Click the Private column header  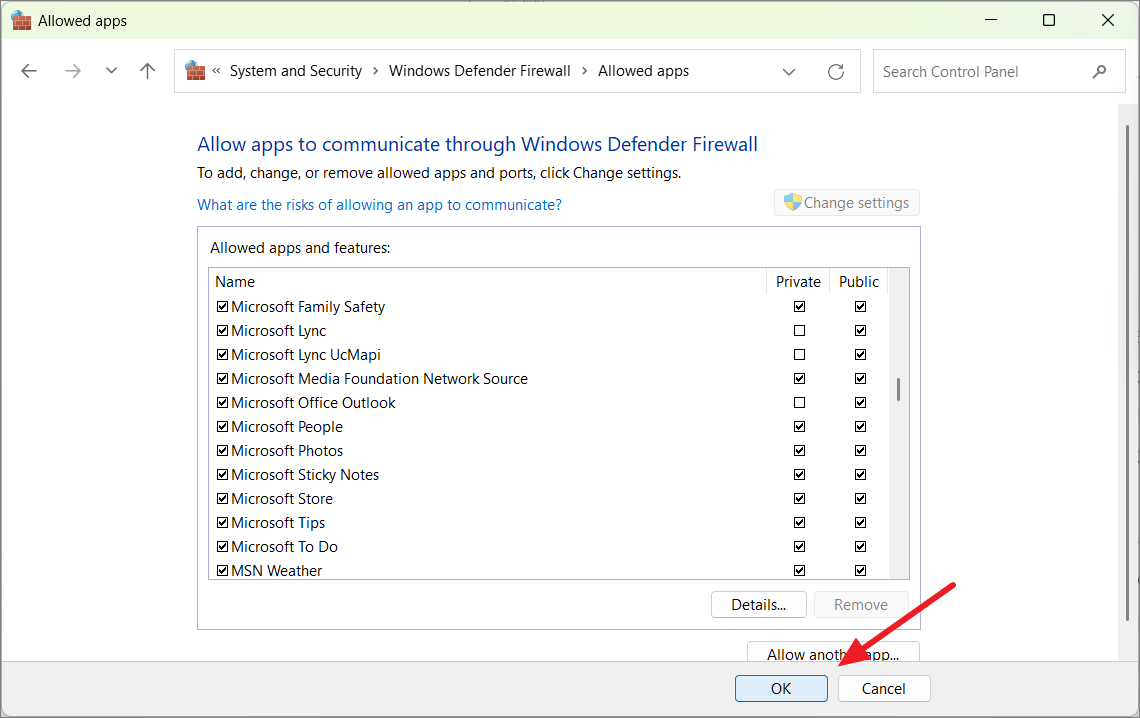(x=798, y=282)
